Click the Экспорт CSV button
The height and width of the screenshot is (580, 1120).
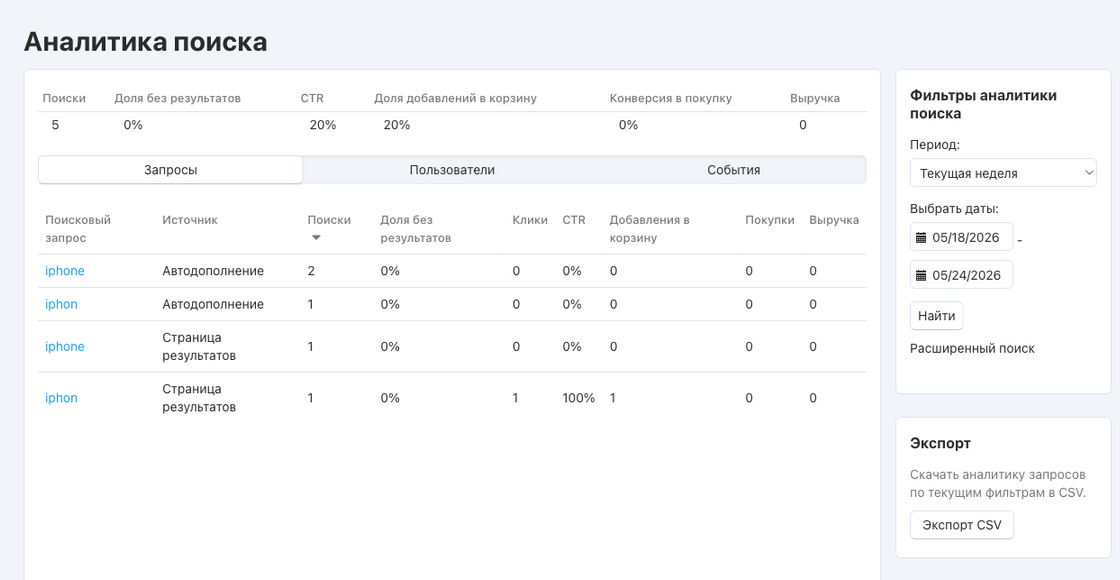pos(961,525)
